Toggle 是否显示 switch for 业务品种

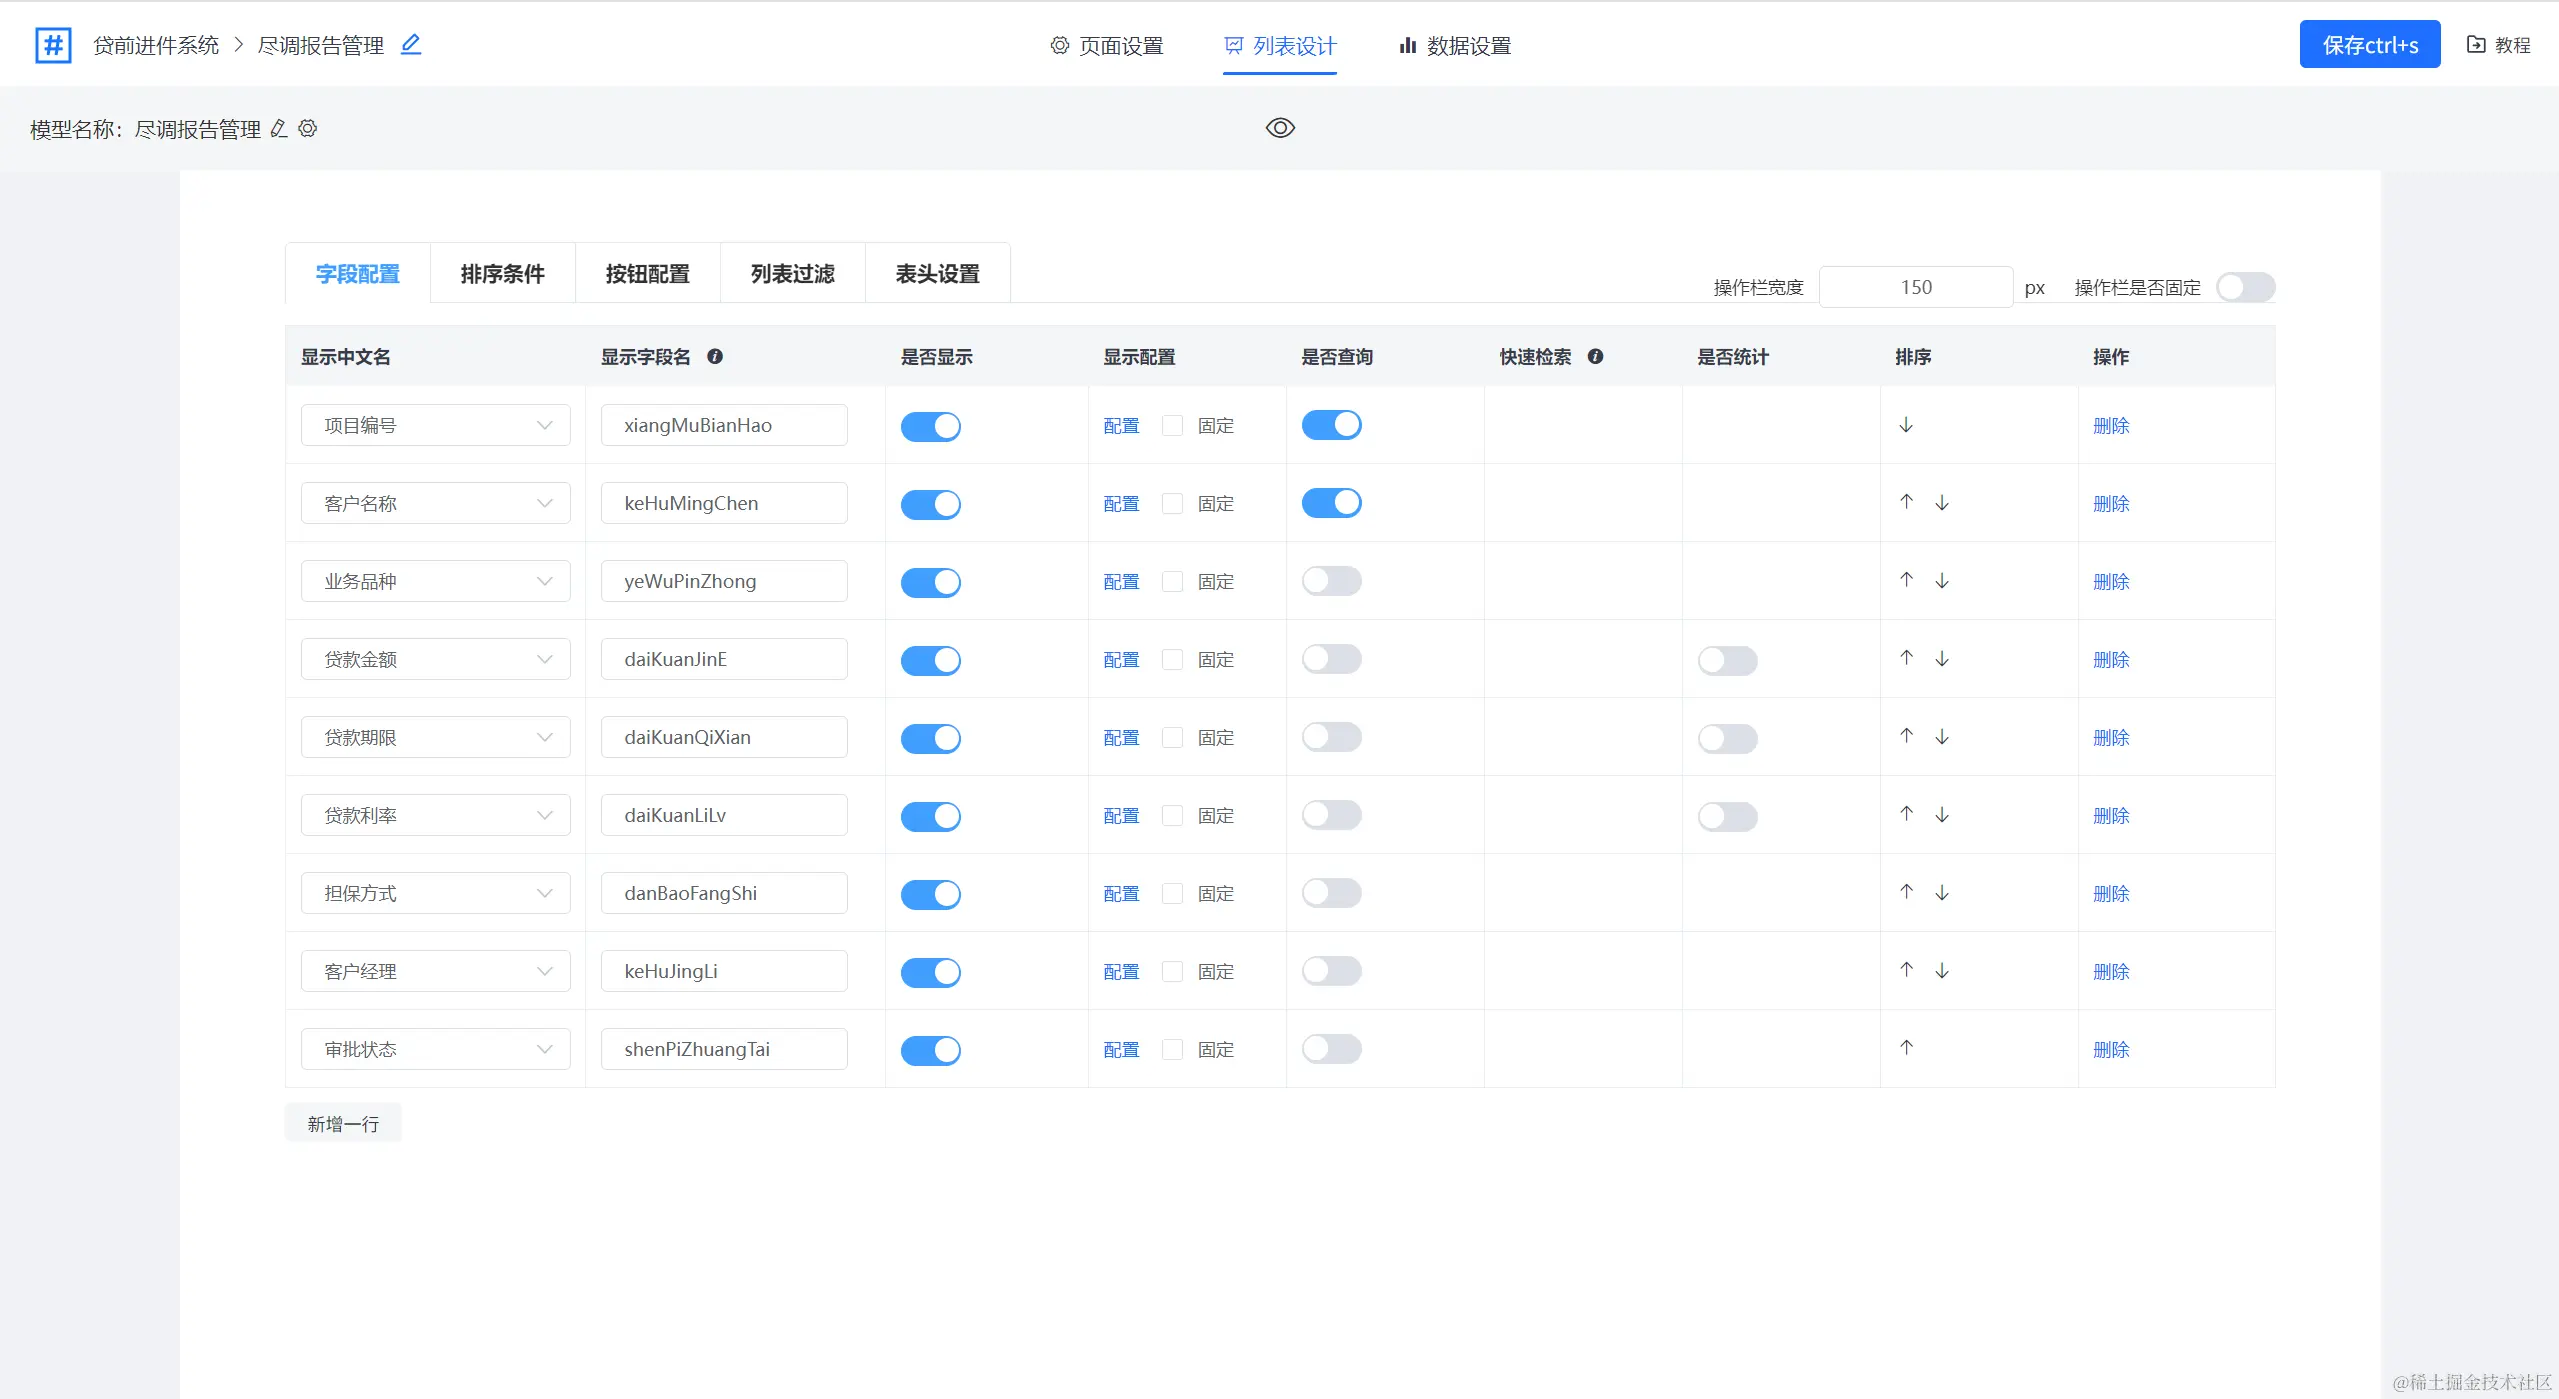[930, 582]
